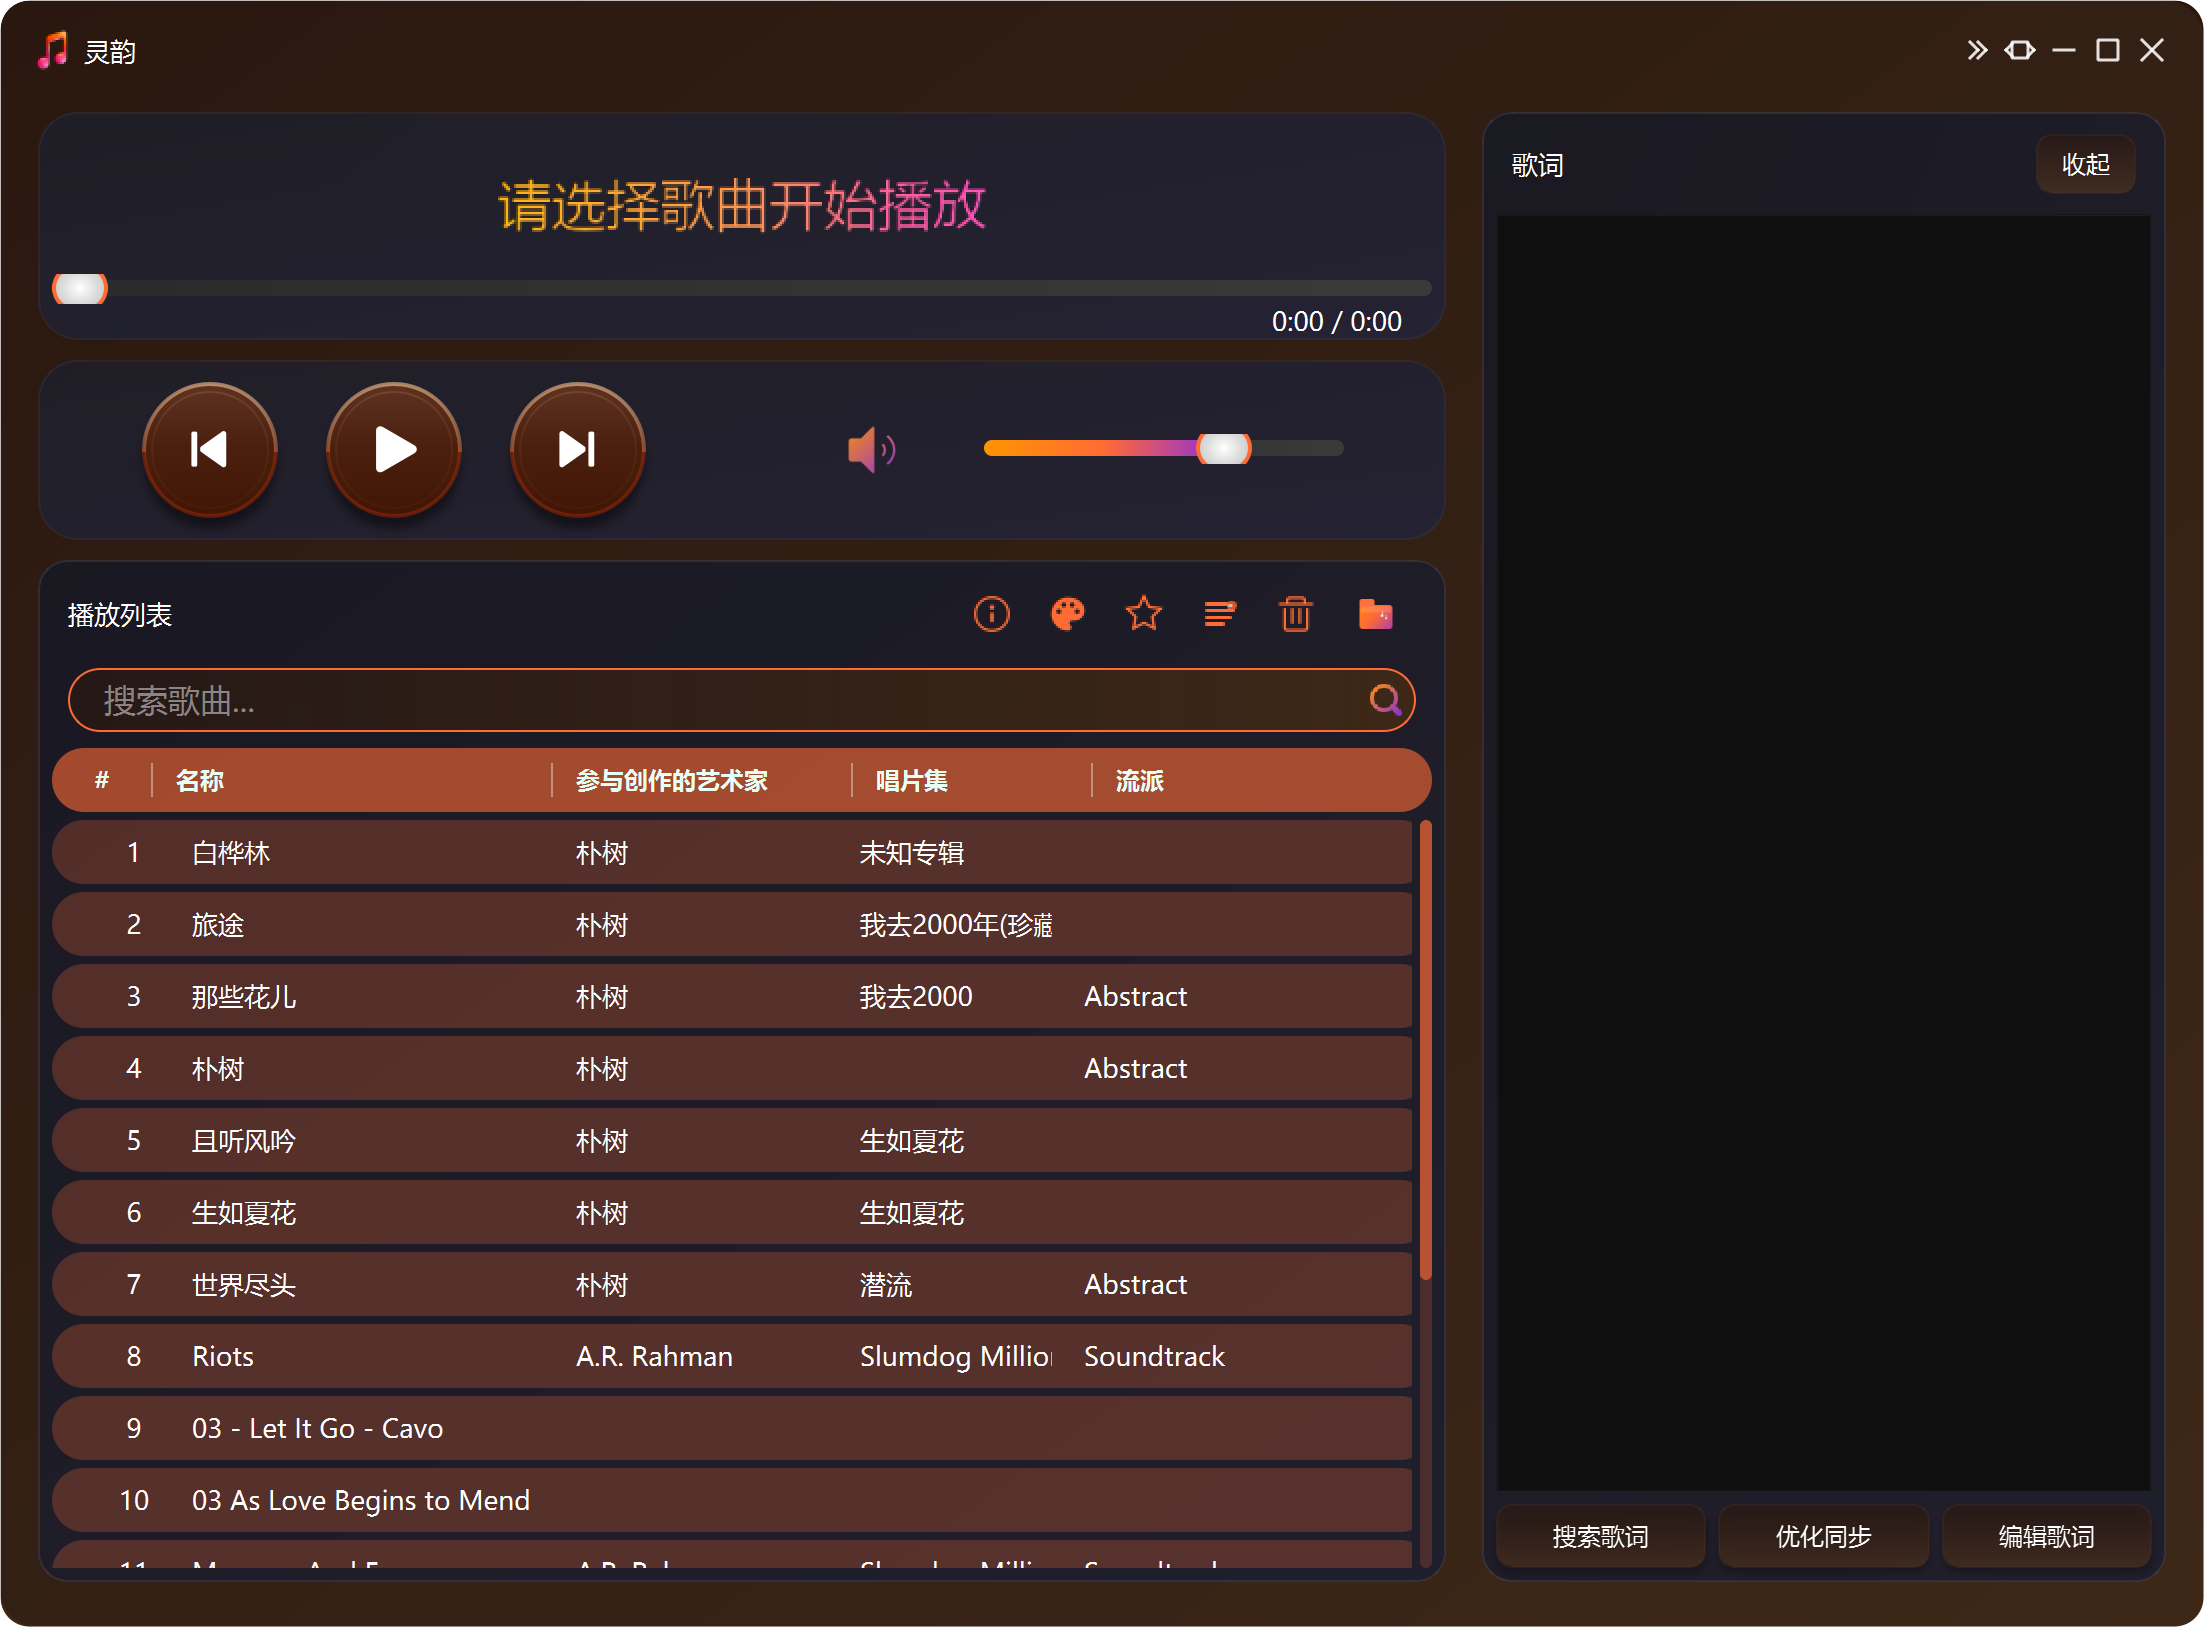Toggle compact mode in the title bar
The image size is (2204, 1627).
point(2020,49)
